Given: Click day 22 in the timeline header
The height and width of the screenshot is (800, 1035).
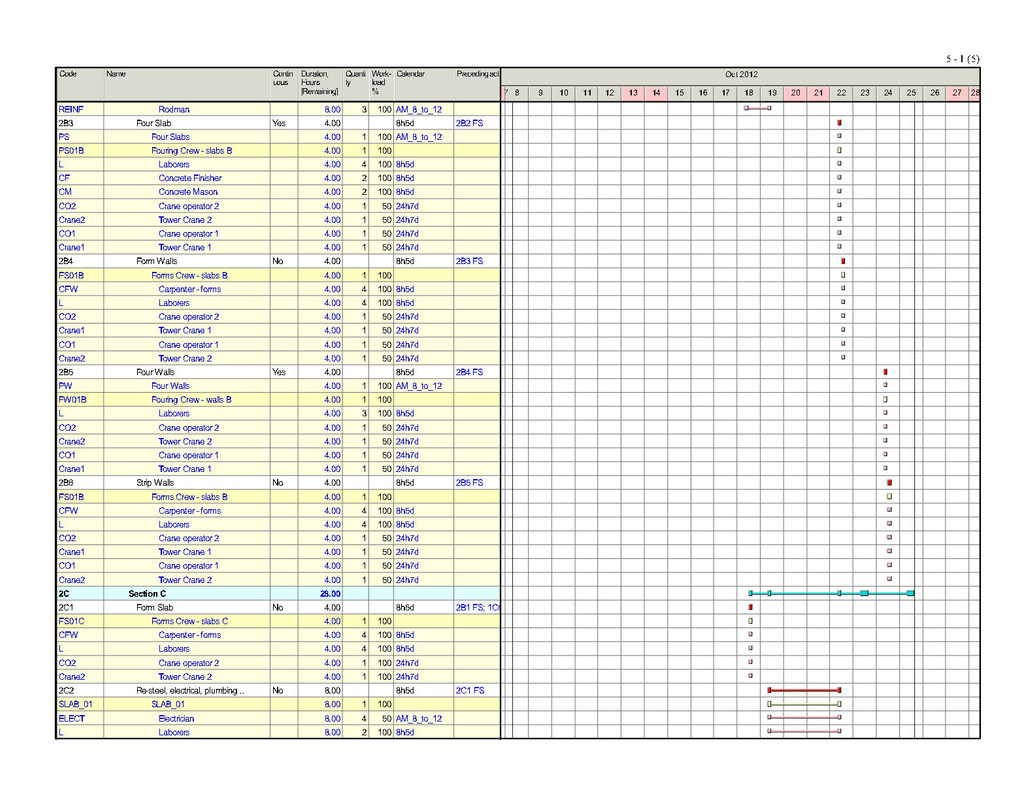Looking at the screenshot, I should 841,93.
